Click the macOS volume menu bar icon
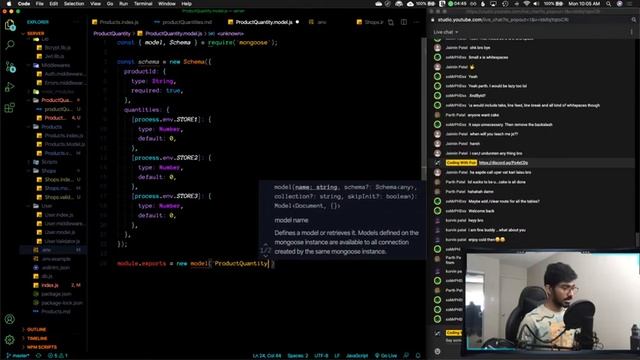The width and height of the screenshot is (640, 360). 536,4
